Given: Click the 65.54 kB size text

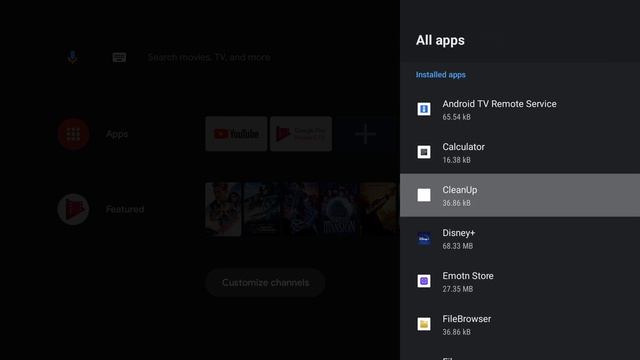Looking at the screenshot, I should (x=456, y=117).
